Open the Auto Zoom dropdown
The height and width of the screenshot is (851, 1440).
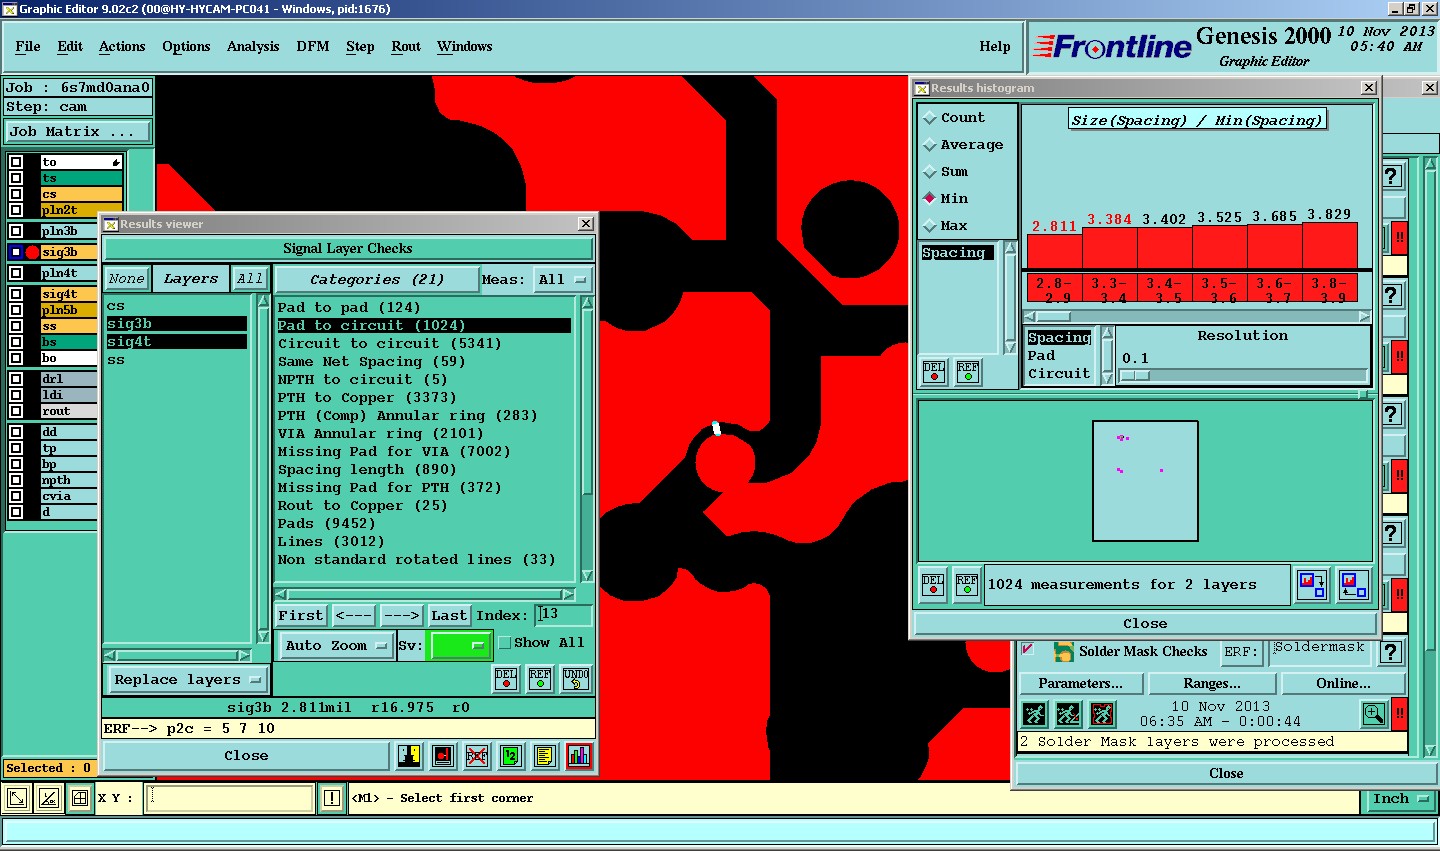335,646
